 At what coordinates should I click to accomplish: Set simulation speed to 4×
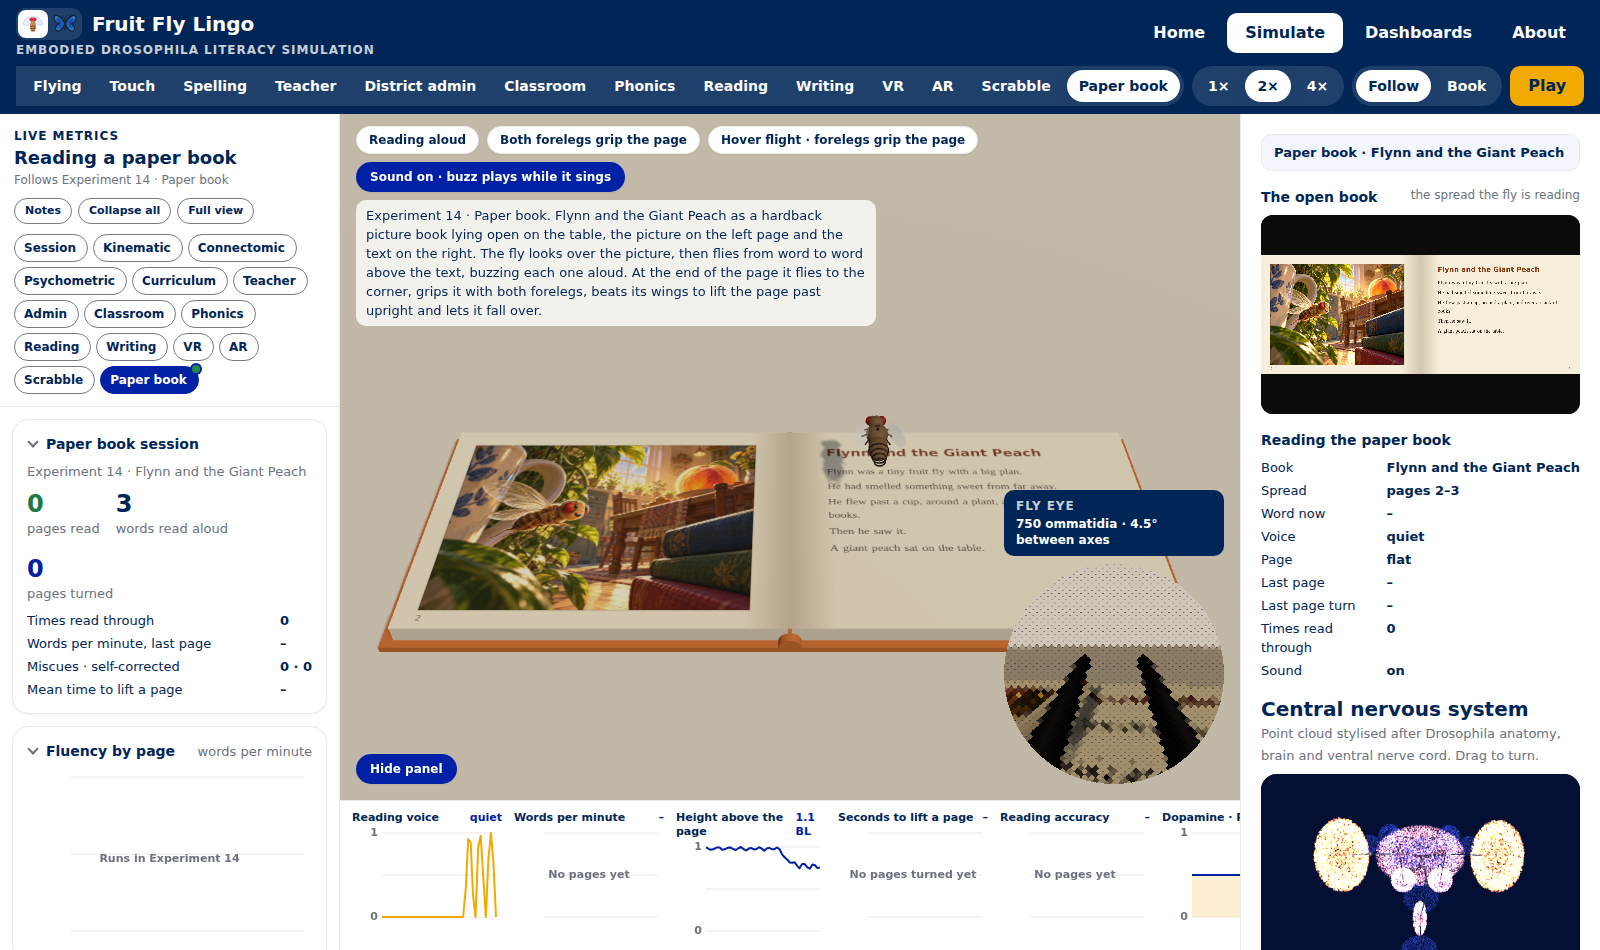pos(1317,86)
